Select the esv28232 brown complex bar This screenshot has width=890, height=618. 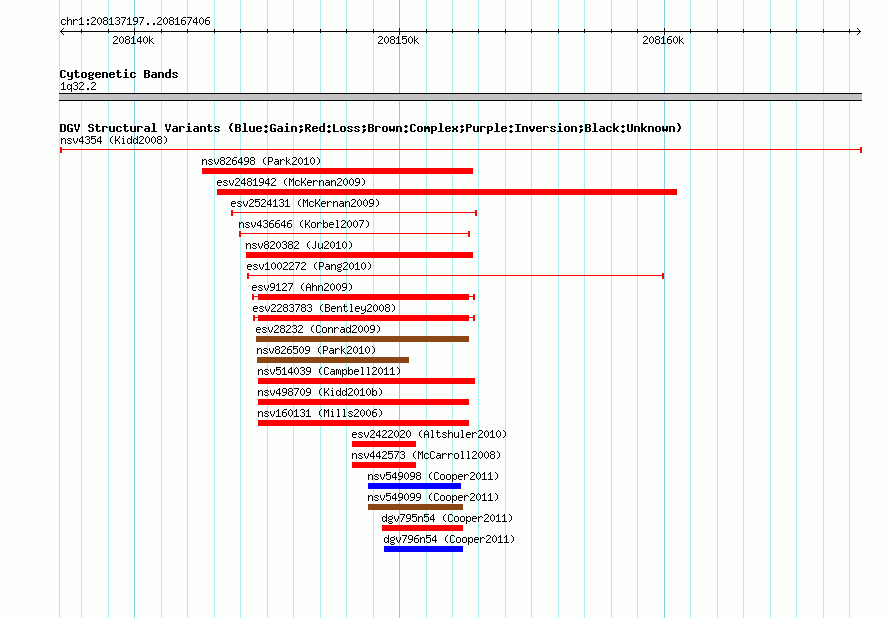pyautogui.click(x=363, y=339)
